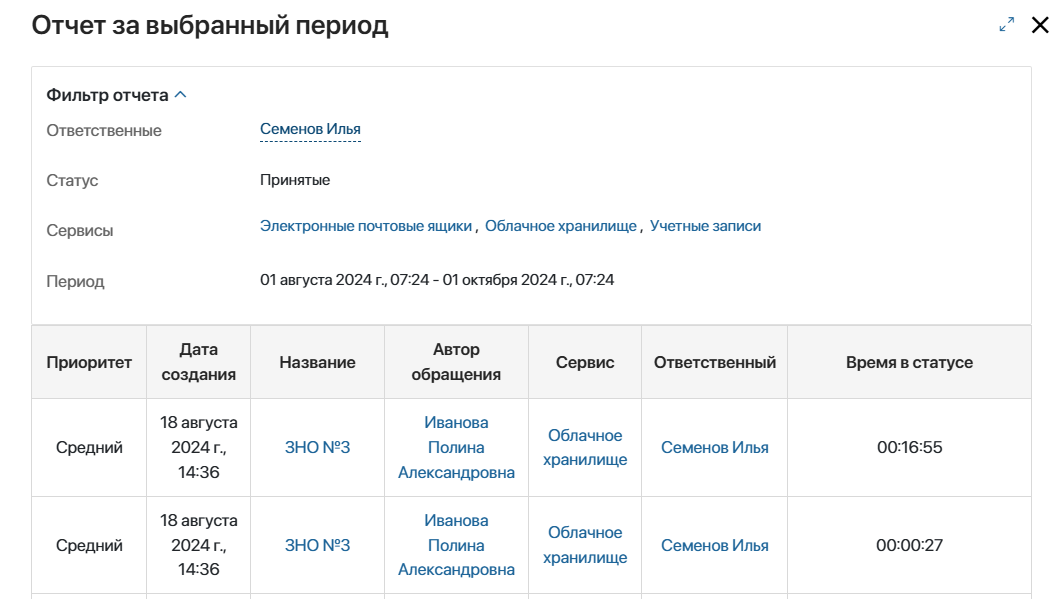Expand the report to full screen
The height and width of the screenshot is (599, 1053).
[1007, 25]
